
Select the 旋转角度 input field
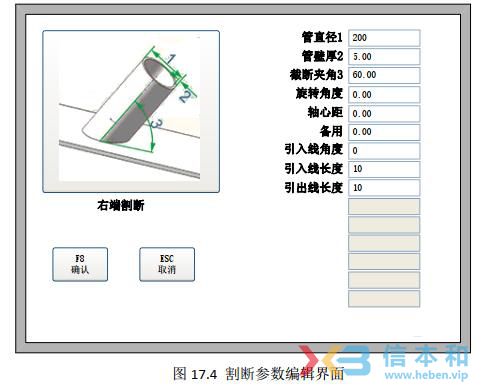tap(384, 95)
